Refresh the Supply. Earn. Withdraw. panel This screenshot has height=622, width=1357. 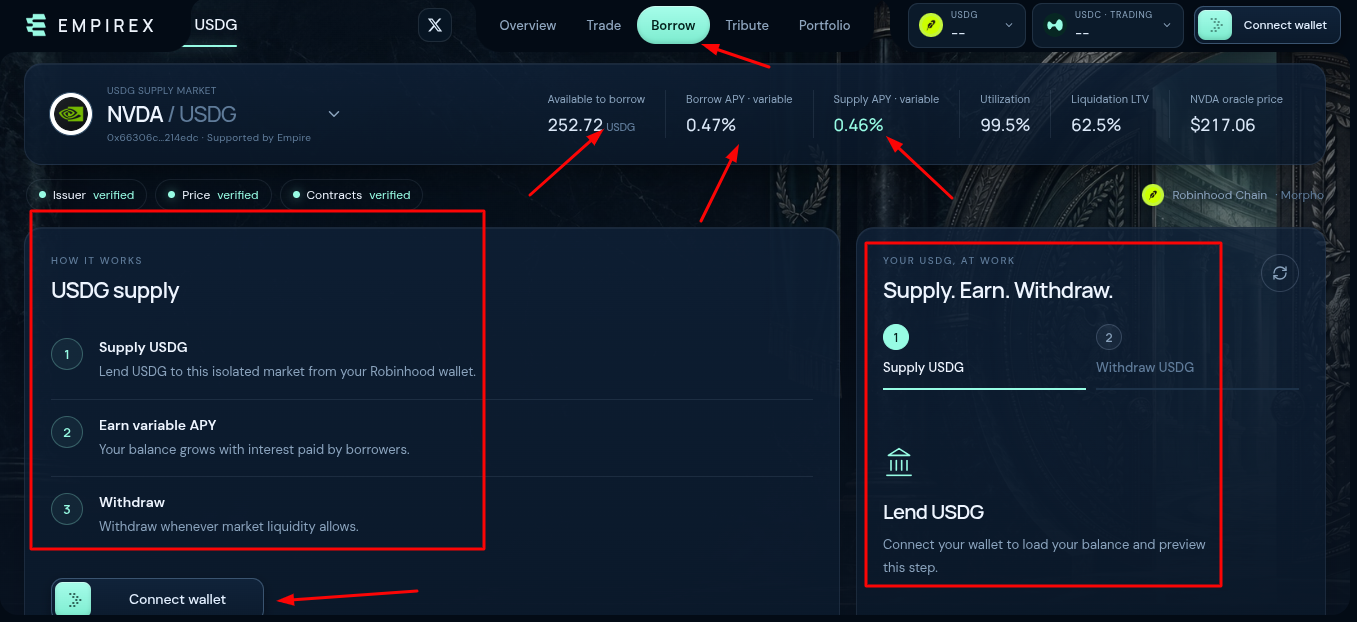[1280, 273]
